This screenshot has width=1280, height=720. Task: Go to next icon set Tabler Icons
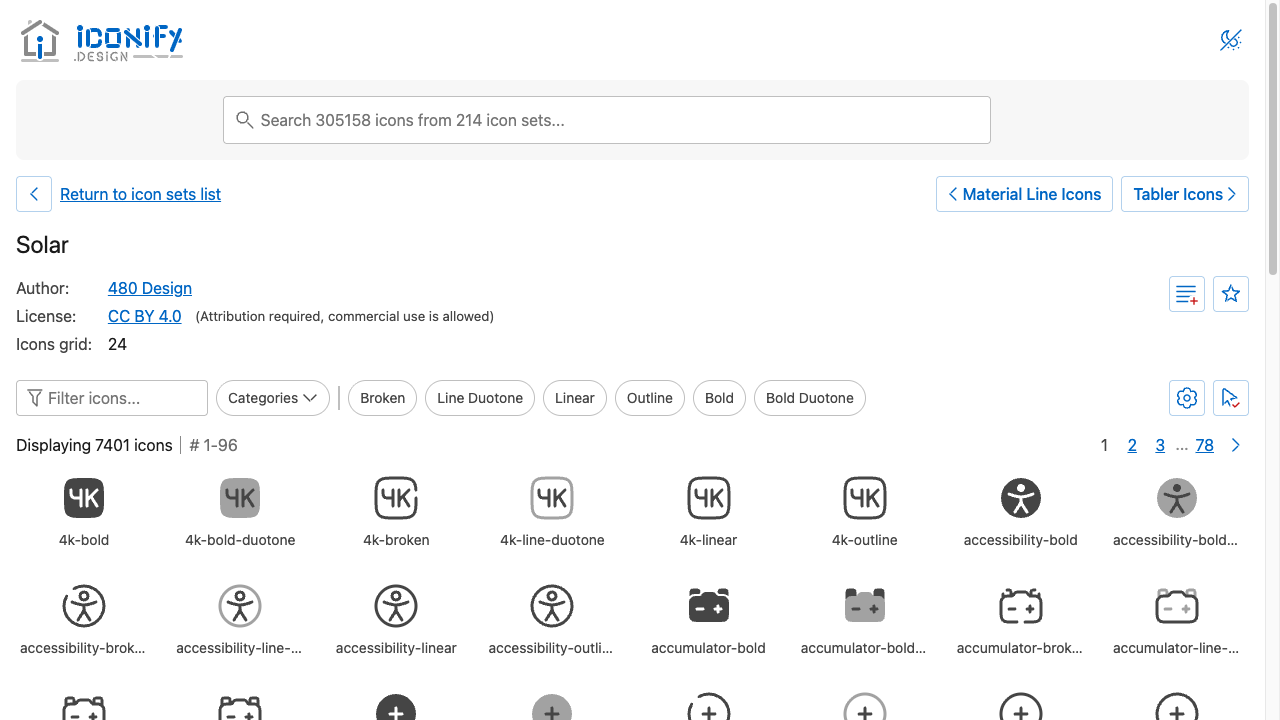1185,194
